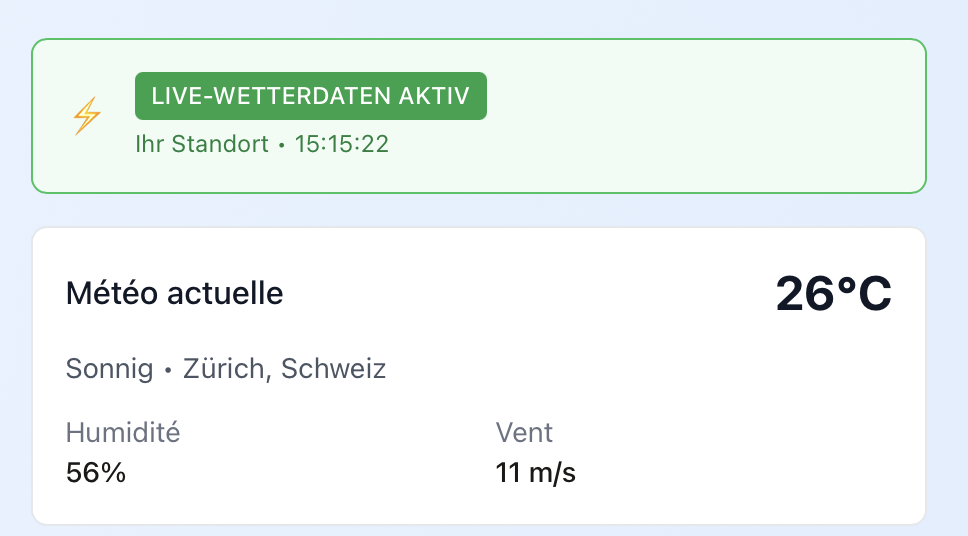Click the 15:15:22 update timestamp
Viewport: 968px width, 536px height.
(x=341, y=144)
